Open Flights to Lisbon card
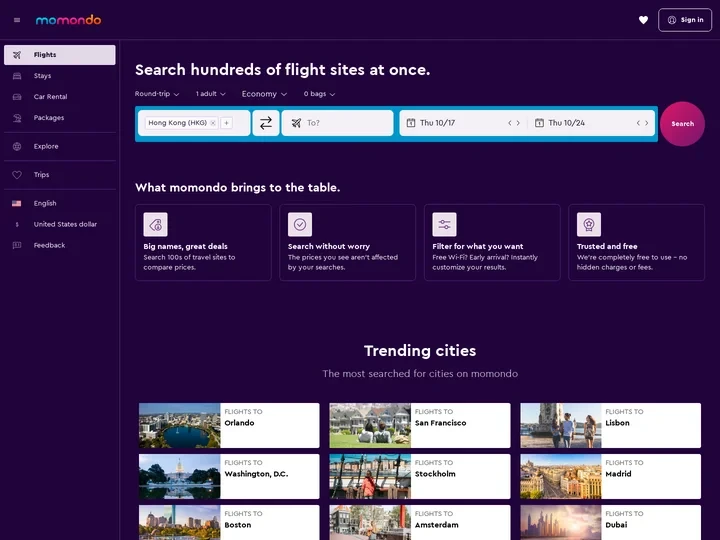The height and width of the screenshot is (540, 720). (x=610, y=425)
